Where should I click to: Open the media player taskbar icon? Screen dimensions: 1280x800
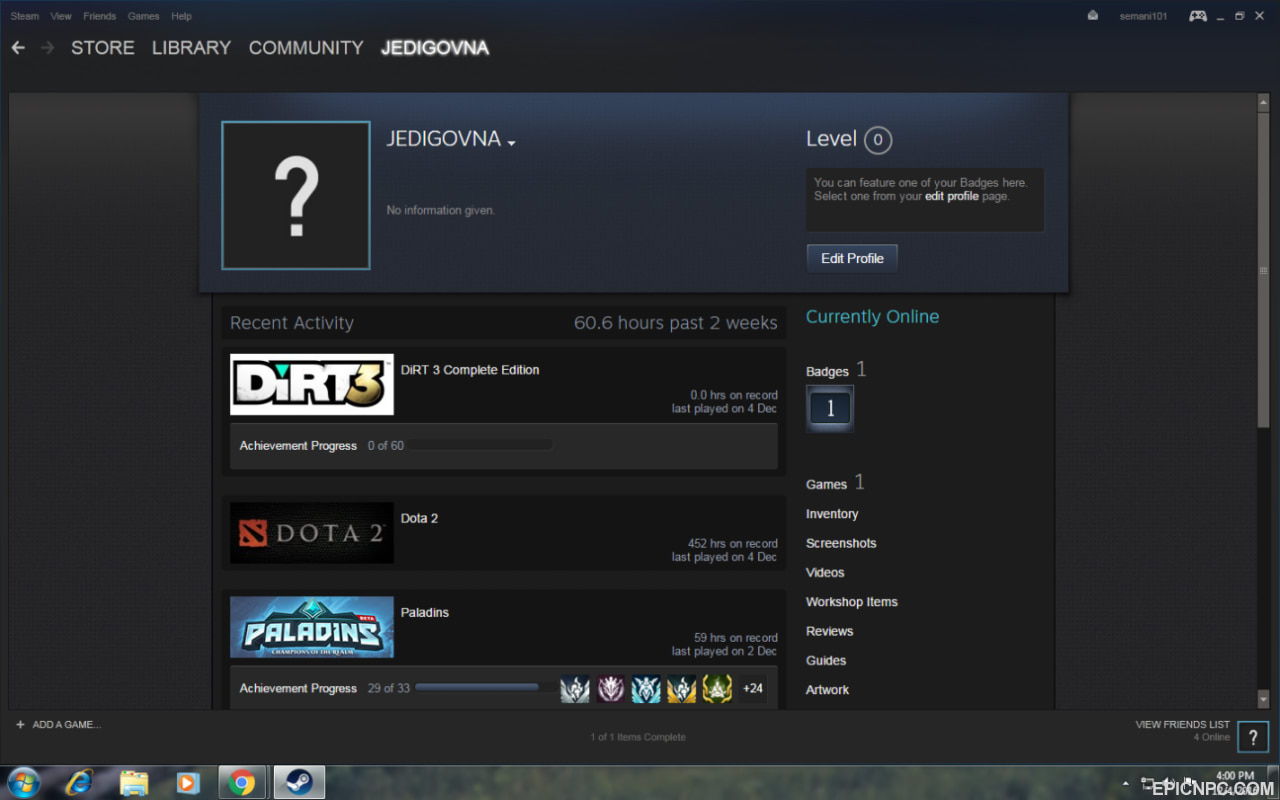click(x=187, y=782)
